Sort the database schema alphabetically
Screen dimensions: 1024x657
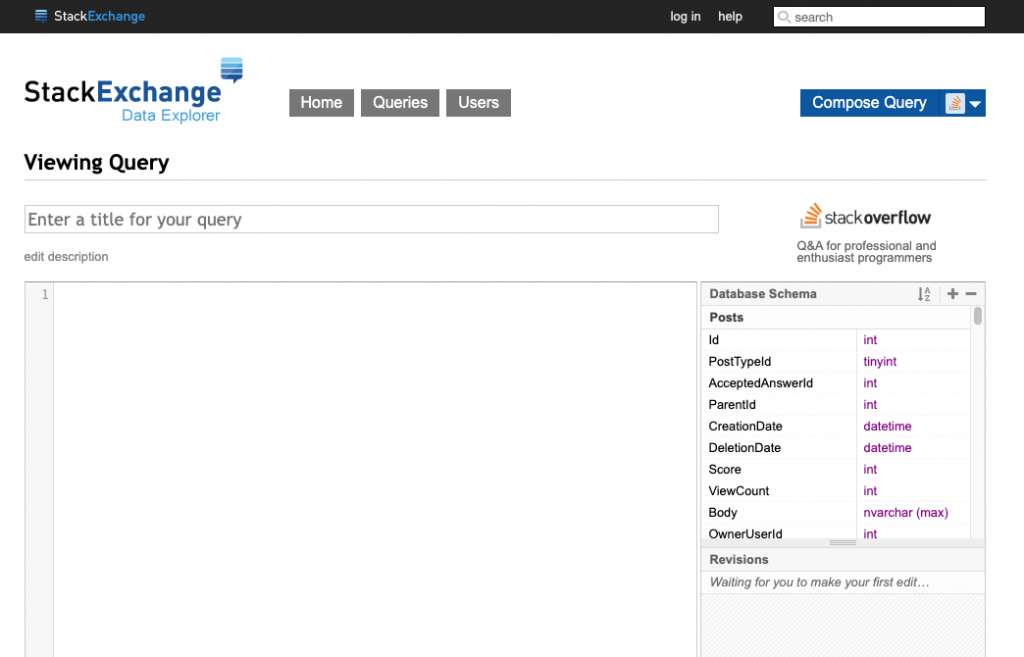(924, 294)
